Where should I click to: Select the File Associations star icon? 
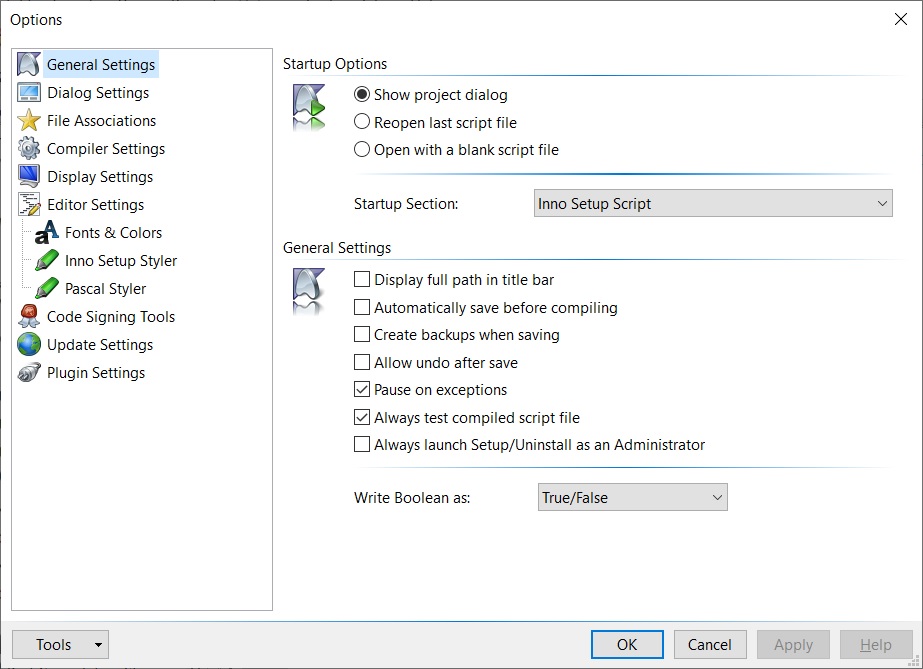29,121
